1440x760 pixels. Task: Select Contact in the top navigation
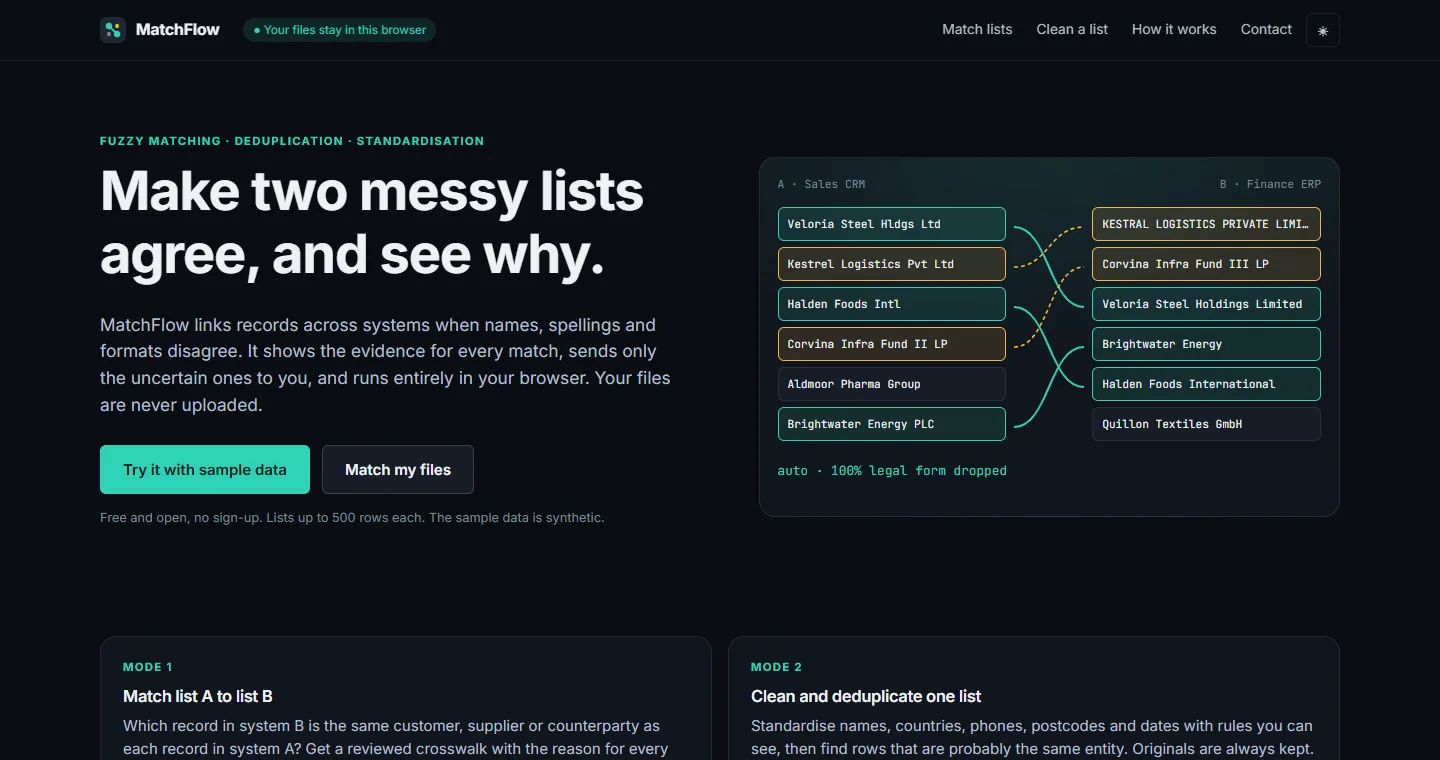pyautogui.click(x=1266, y=30)
